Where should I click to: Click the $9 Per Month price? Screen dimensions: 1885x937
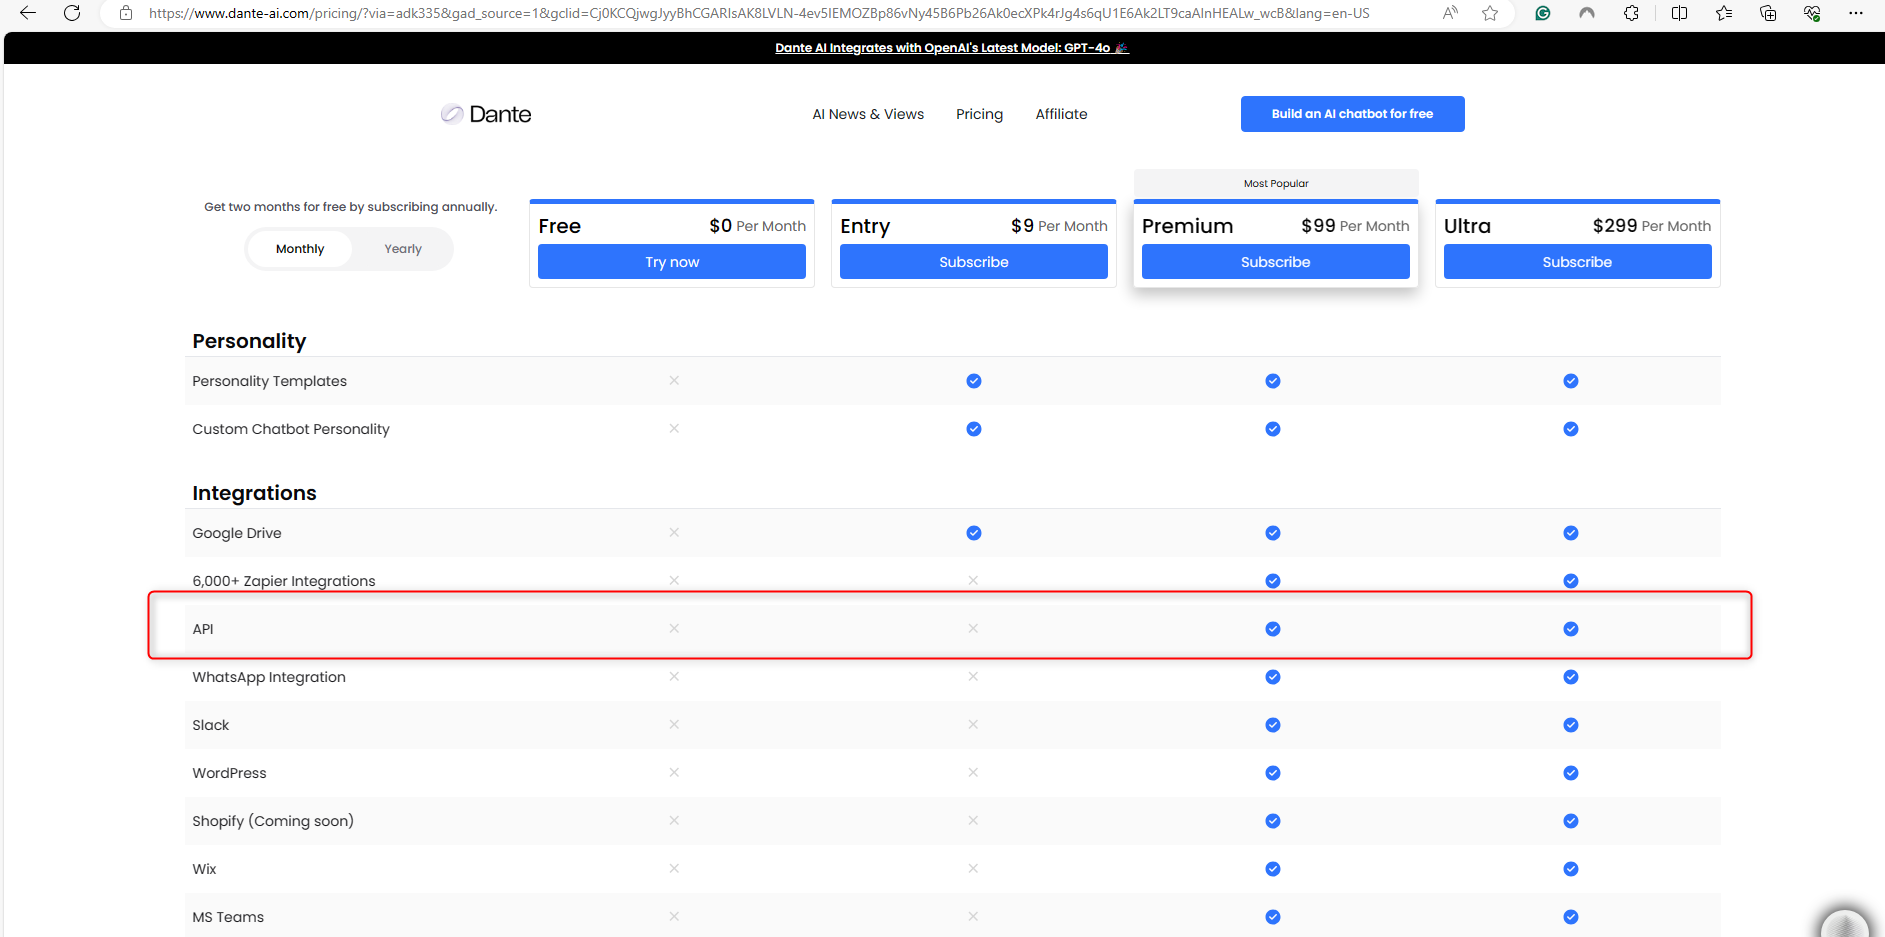[1059, 226]
